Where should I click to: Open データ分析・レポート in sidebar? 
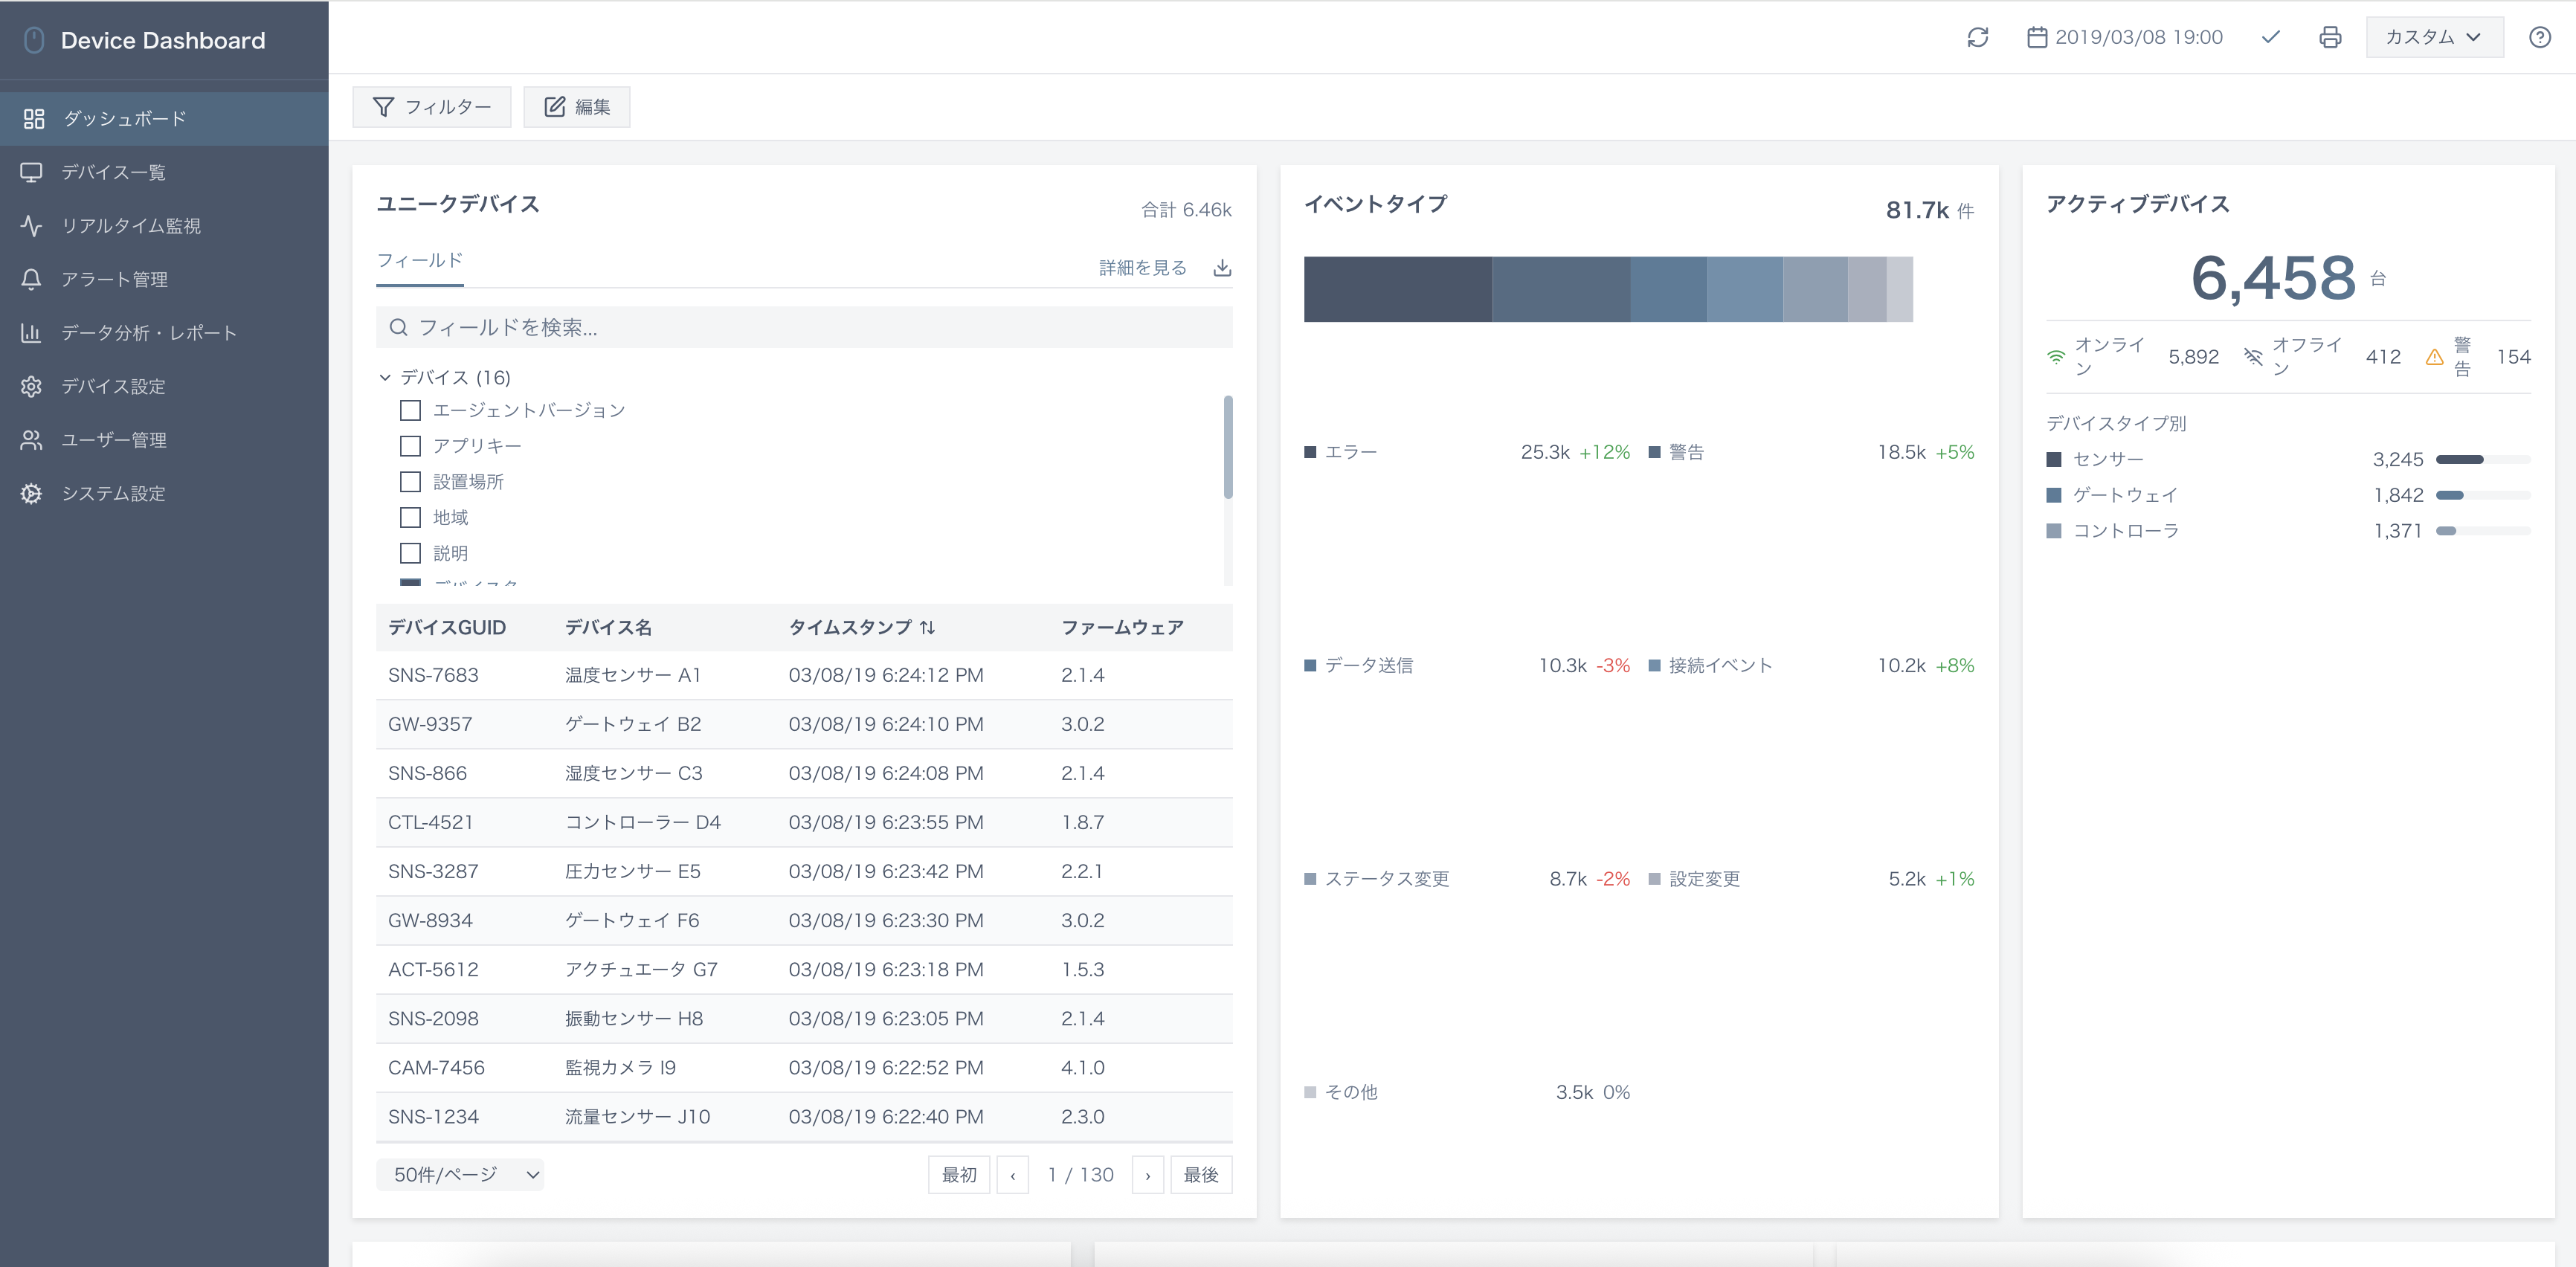point(164,333)
